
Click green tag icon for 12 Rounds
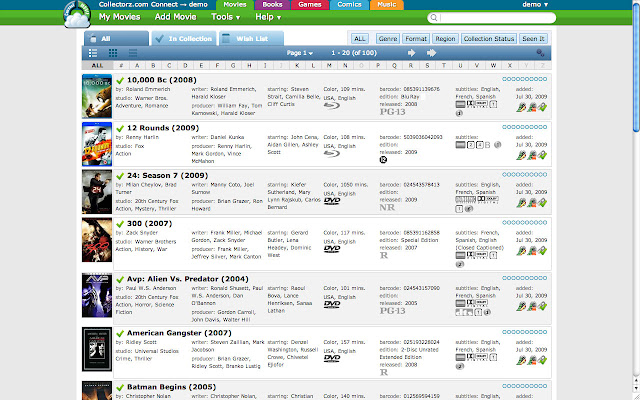542,155
